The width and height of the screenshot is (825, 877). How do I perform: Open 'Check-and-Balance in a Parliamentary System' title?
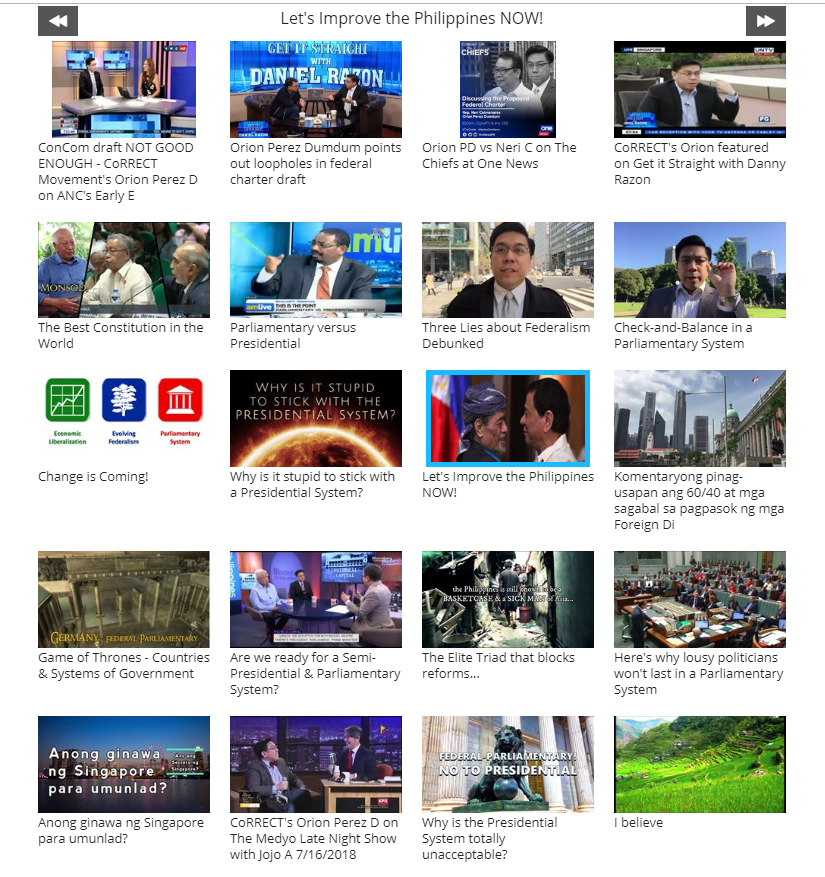683,335
